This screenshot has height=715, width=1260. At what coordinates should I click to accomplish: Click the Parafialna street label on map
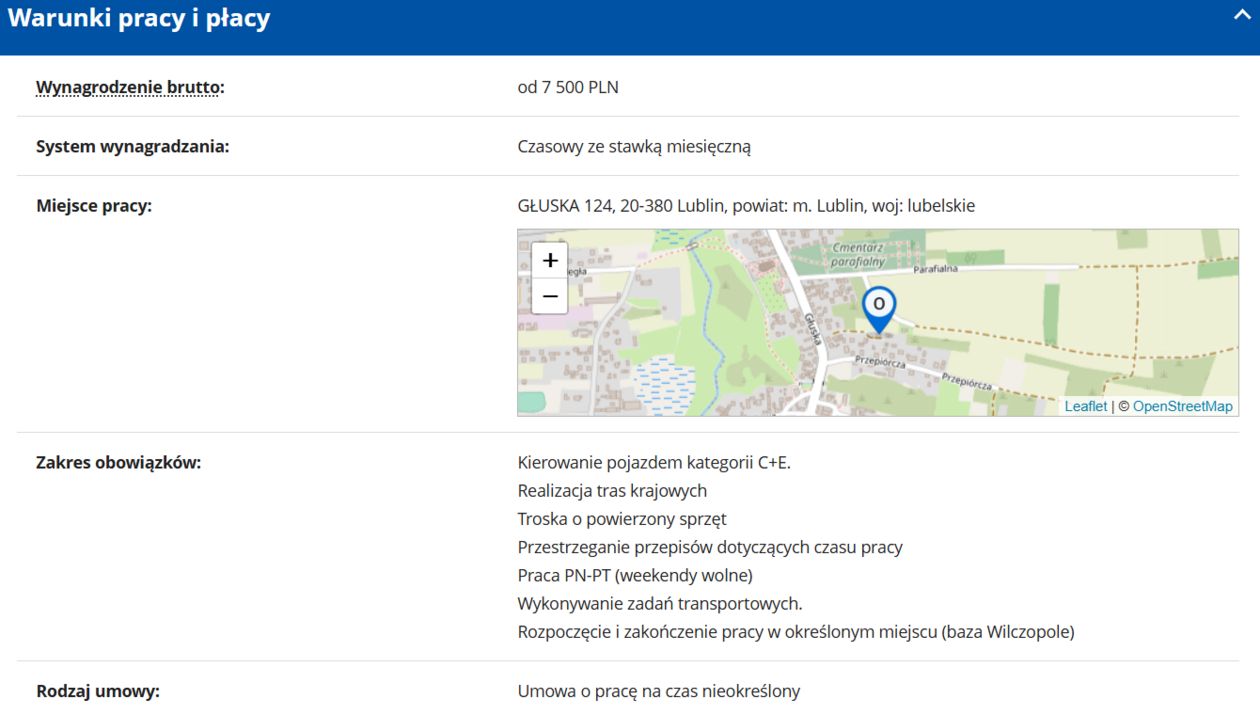click(x=935, y=269)
